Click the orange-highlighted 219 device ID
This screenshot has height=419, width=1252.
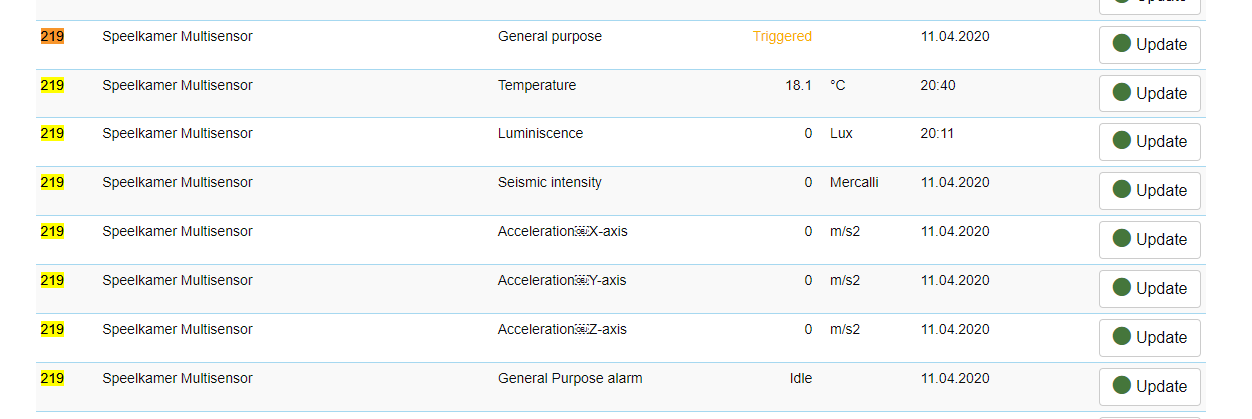pos(52,36)
